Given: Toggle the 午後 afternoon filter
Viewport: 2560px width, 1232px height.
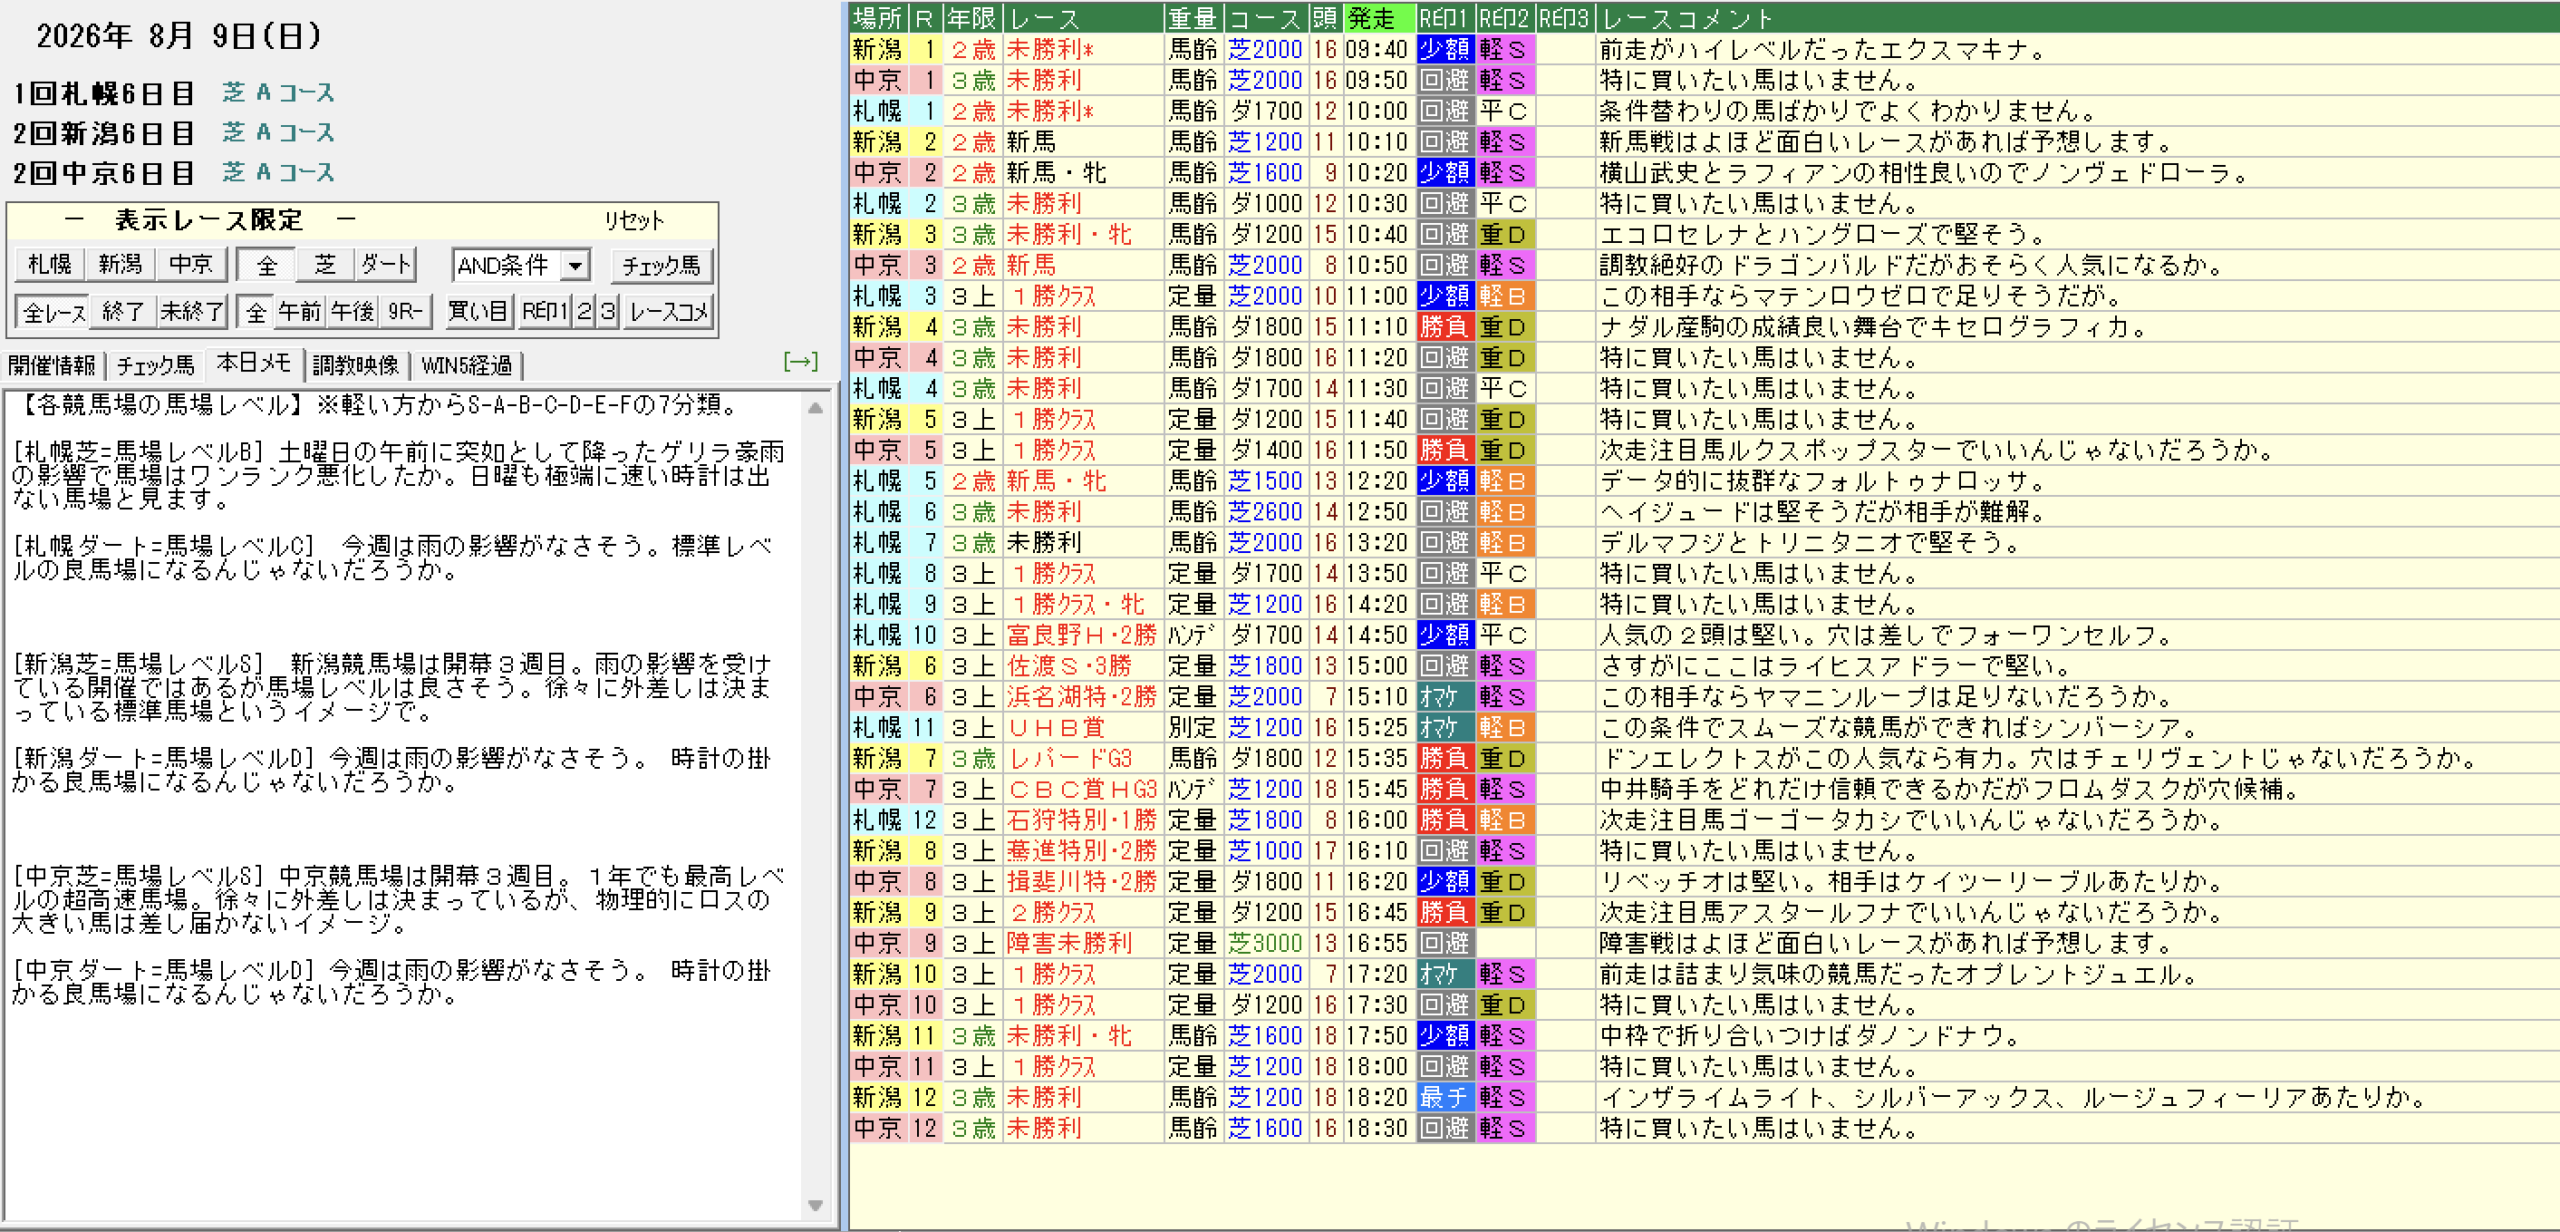Looking at the screenshot, I should 352,312.
